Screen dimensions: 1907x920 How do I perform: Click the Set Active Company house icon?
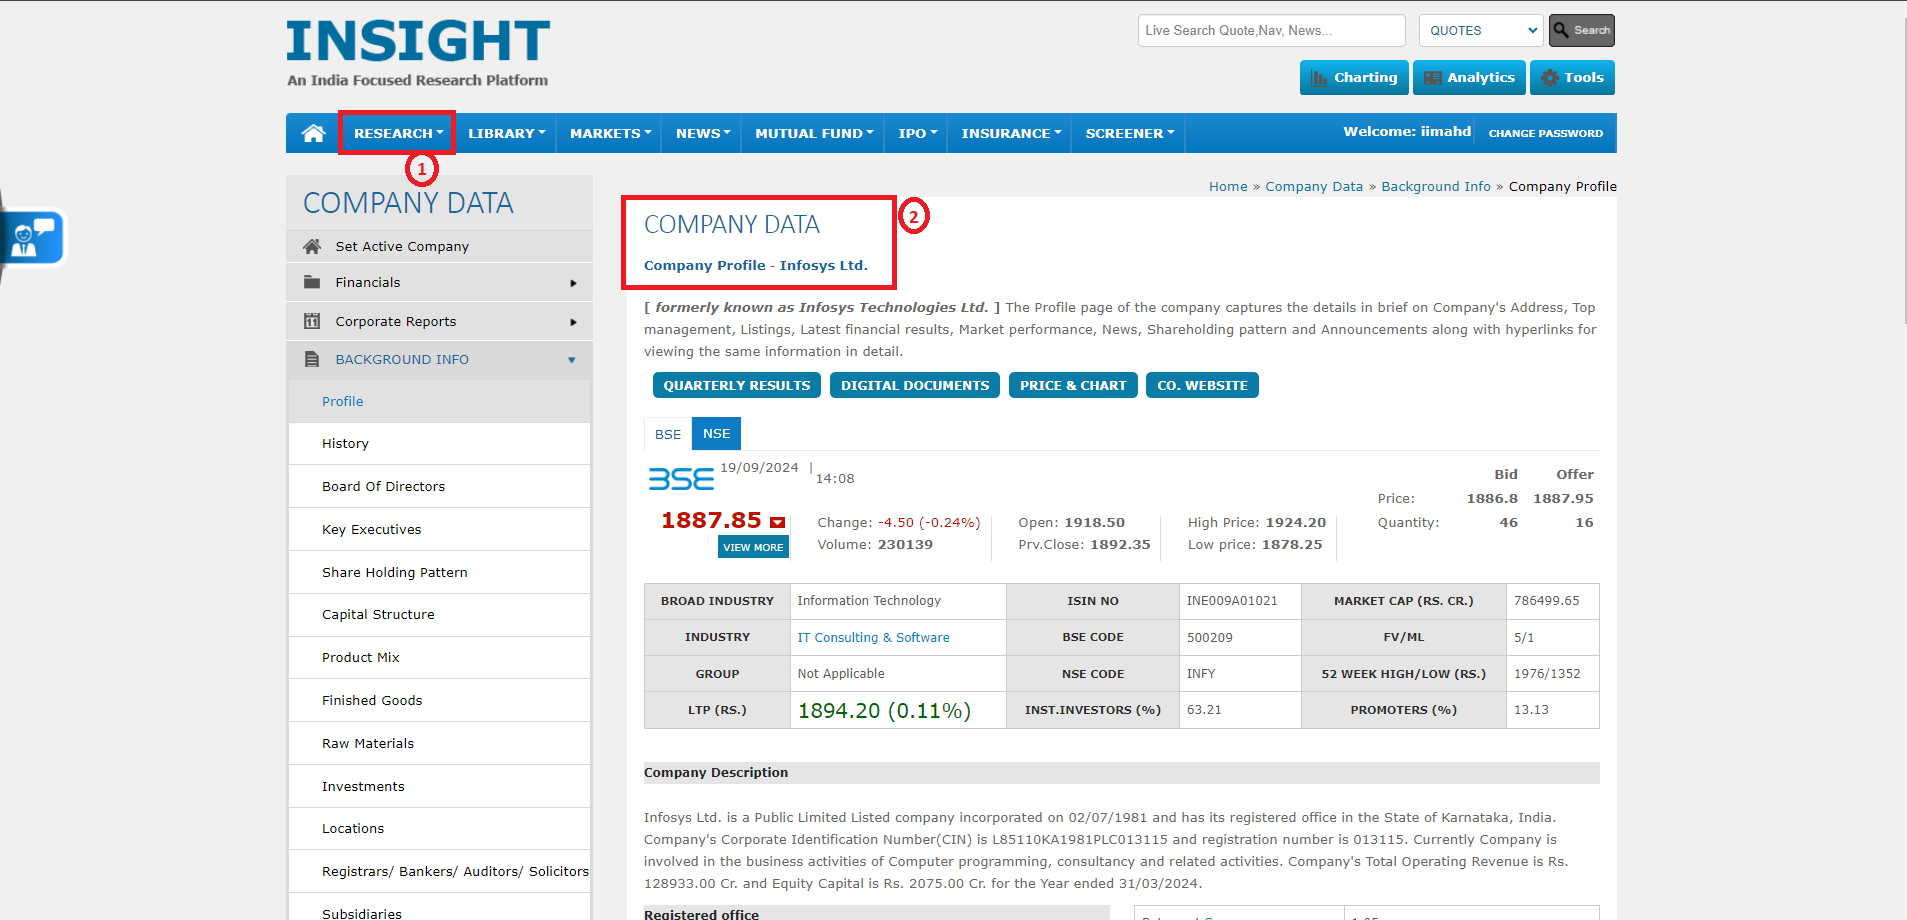(x=312, y=246)
